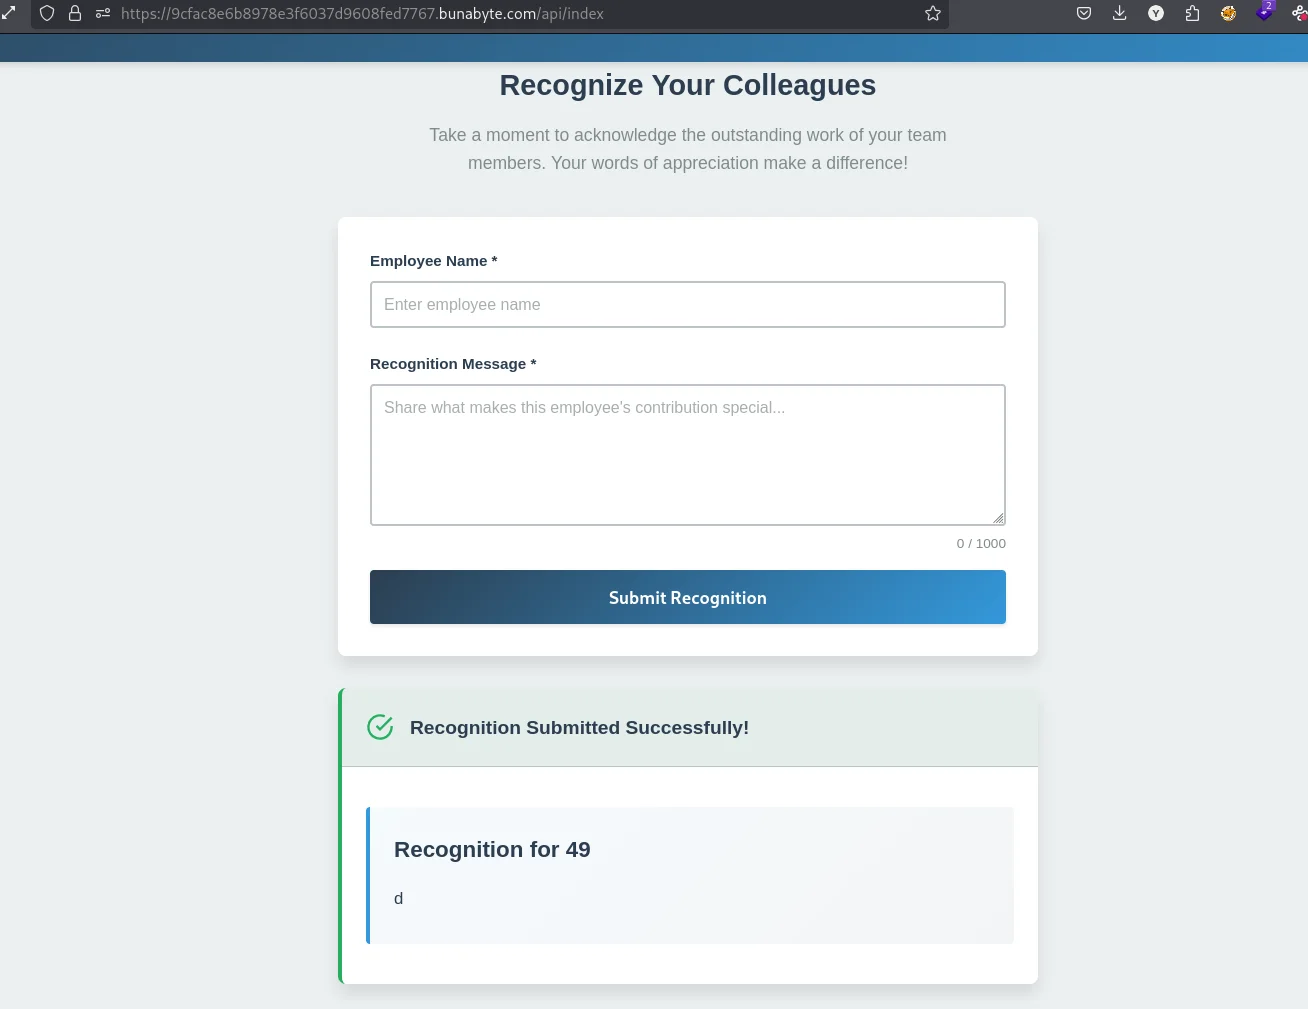Click the rightmost toolbar extension icon
1308x1009 pixels.
pos(1299,13)
